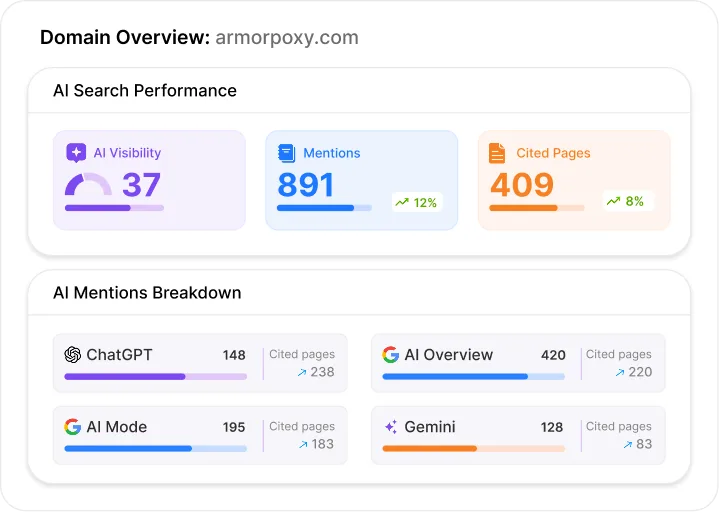Click the Google logo beside AI Overview
This screenshot has width=719, height=512.
coord(391,354)
